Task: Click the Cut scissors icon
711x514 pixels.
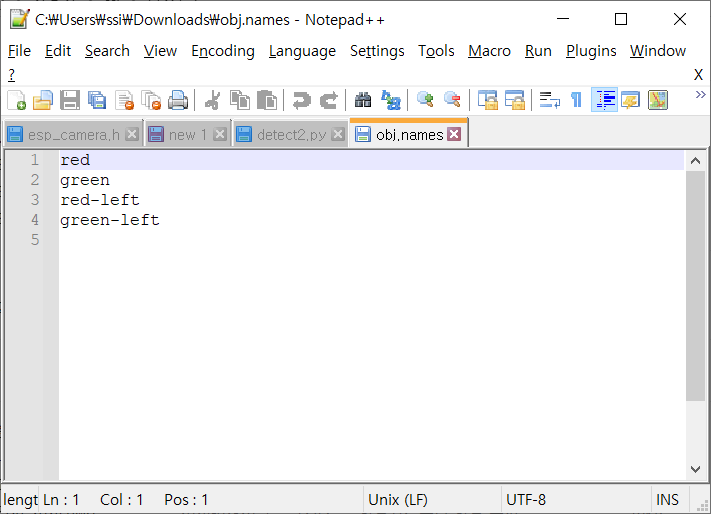Action: (x=212, y=100)
